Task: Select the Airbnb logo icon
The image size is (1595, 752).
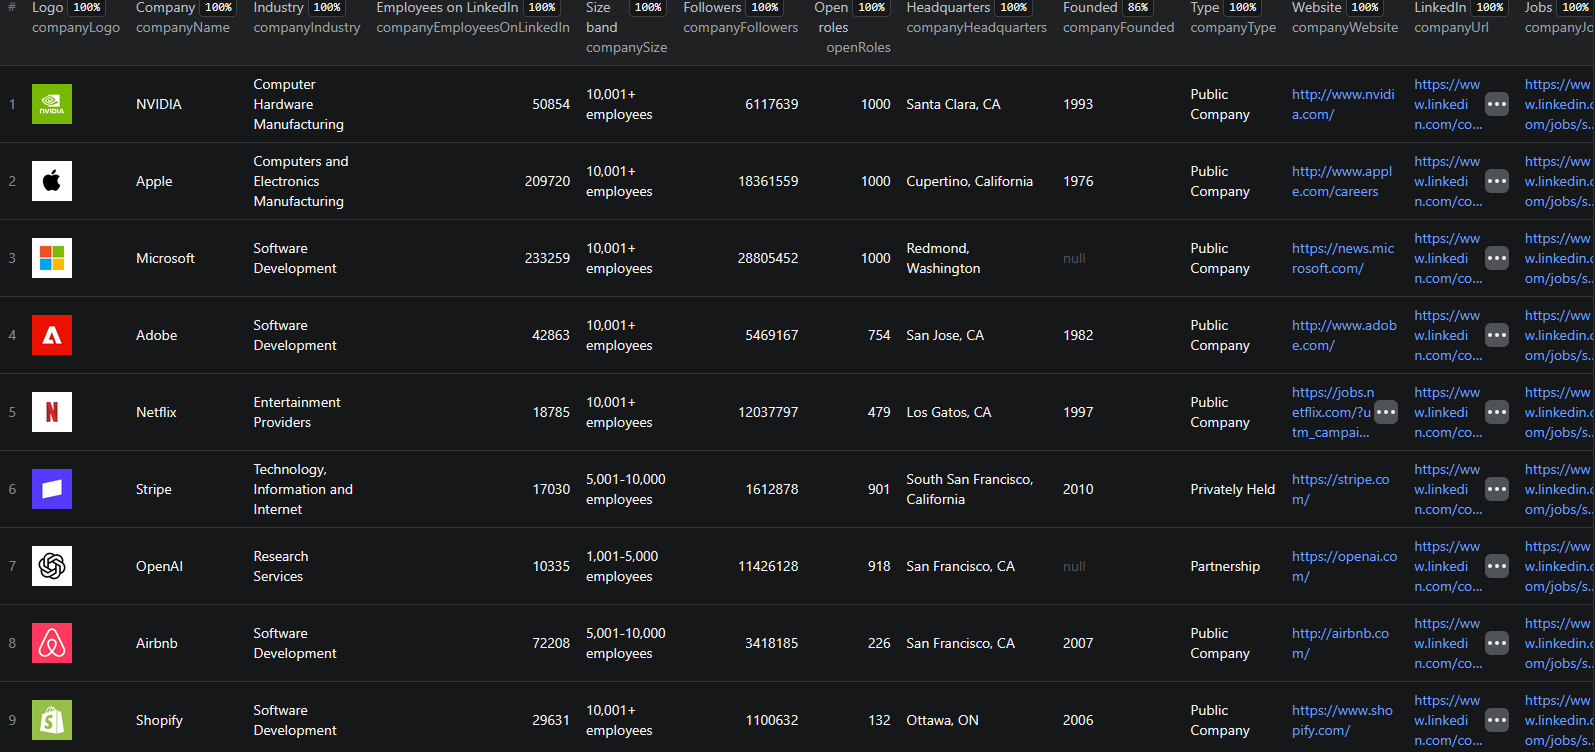Action: 52,643
